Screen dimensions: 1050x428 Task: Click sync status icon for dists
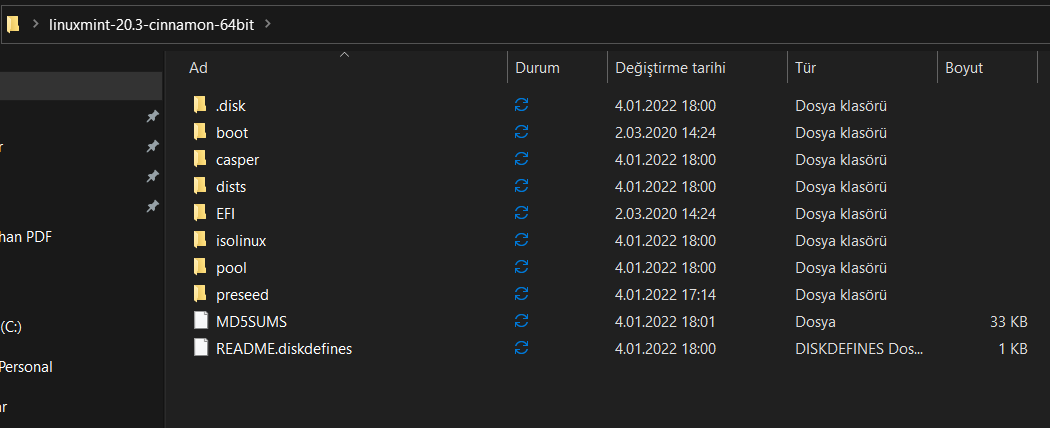pyautogui.click(x=521, y=186)
